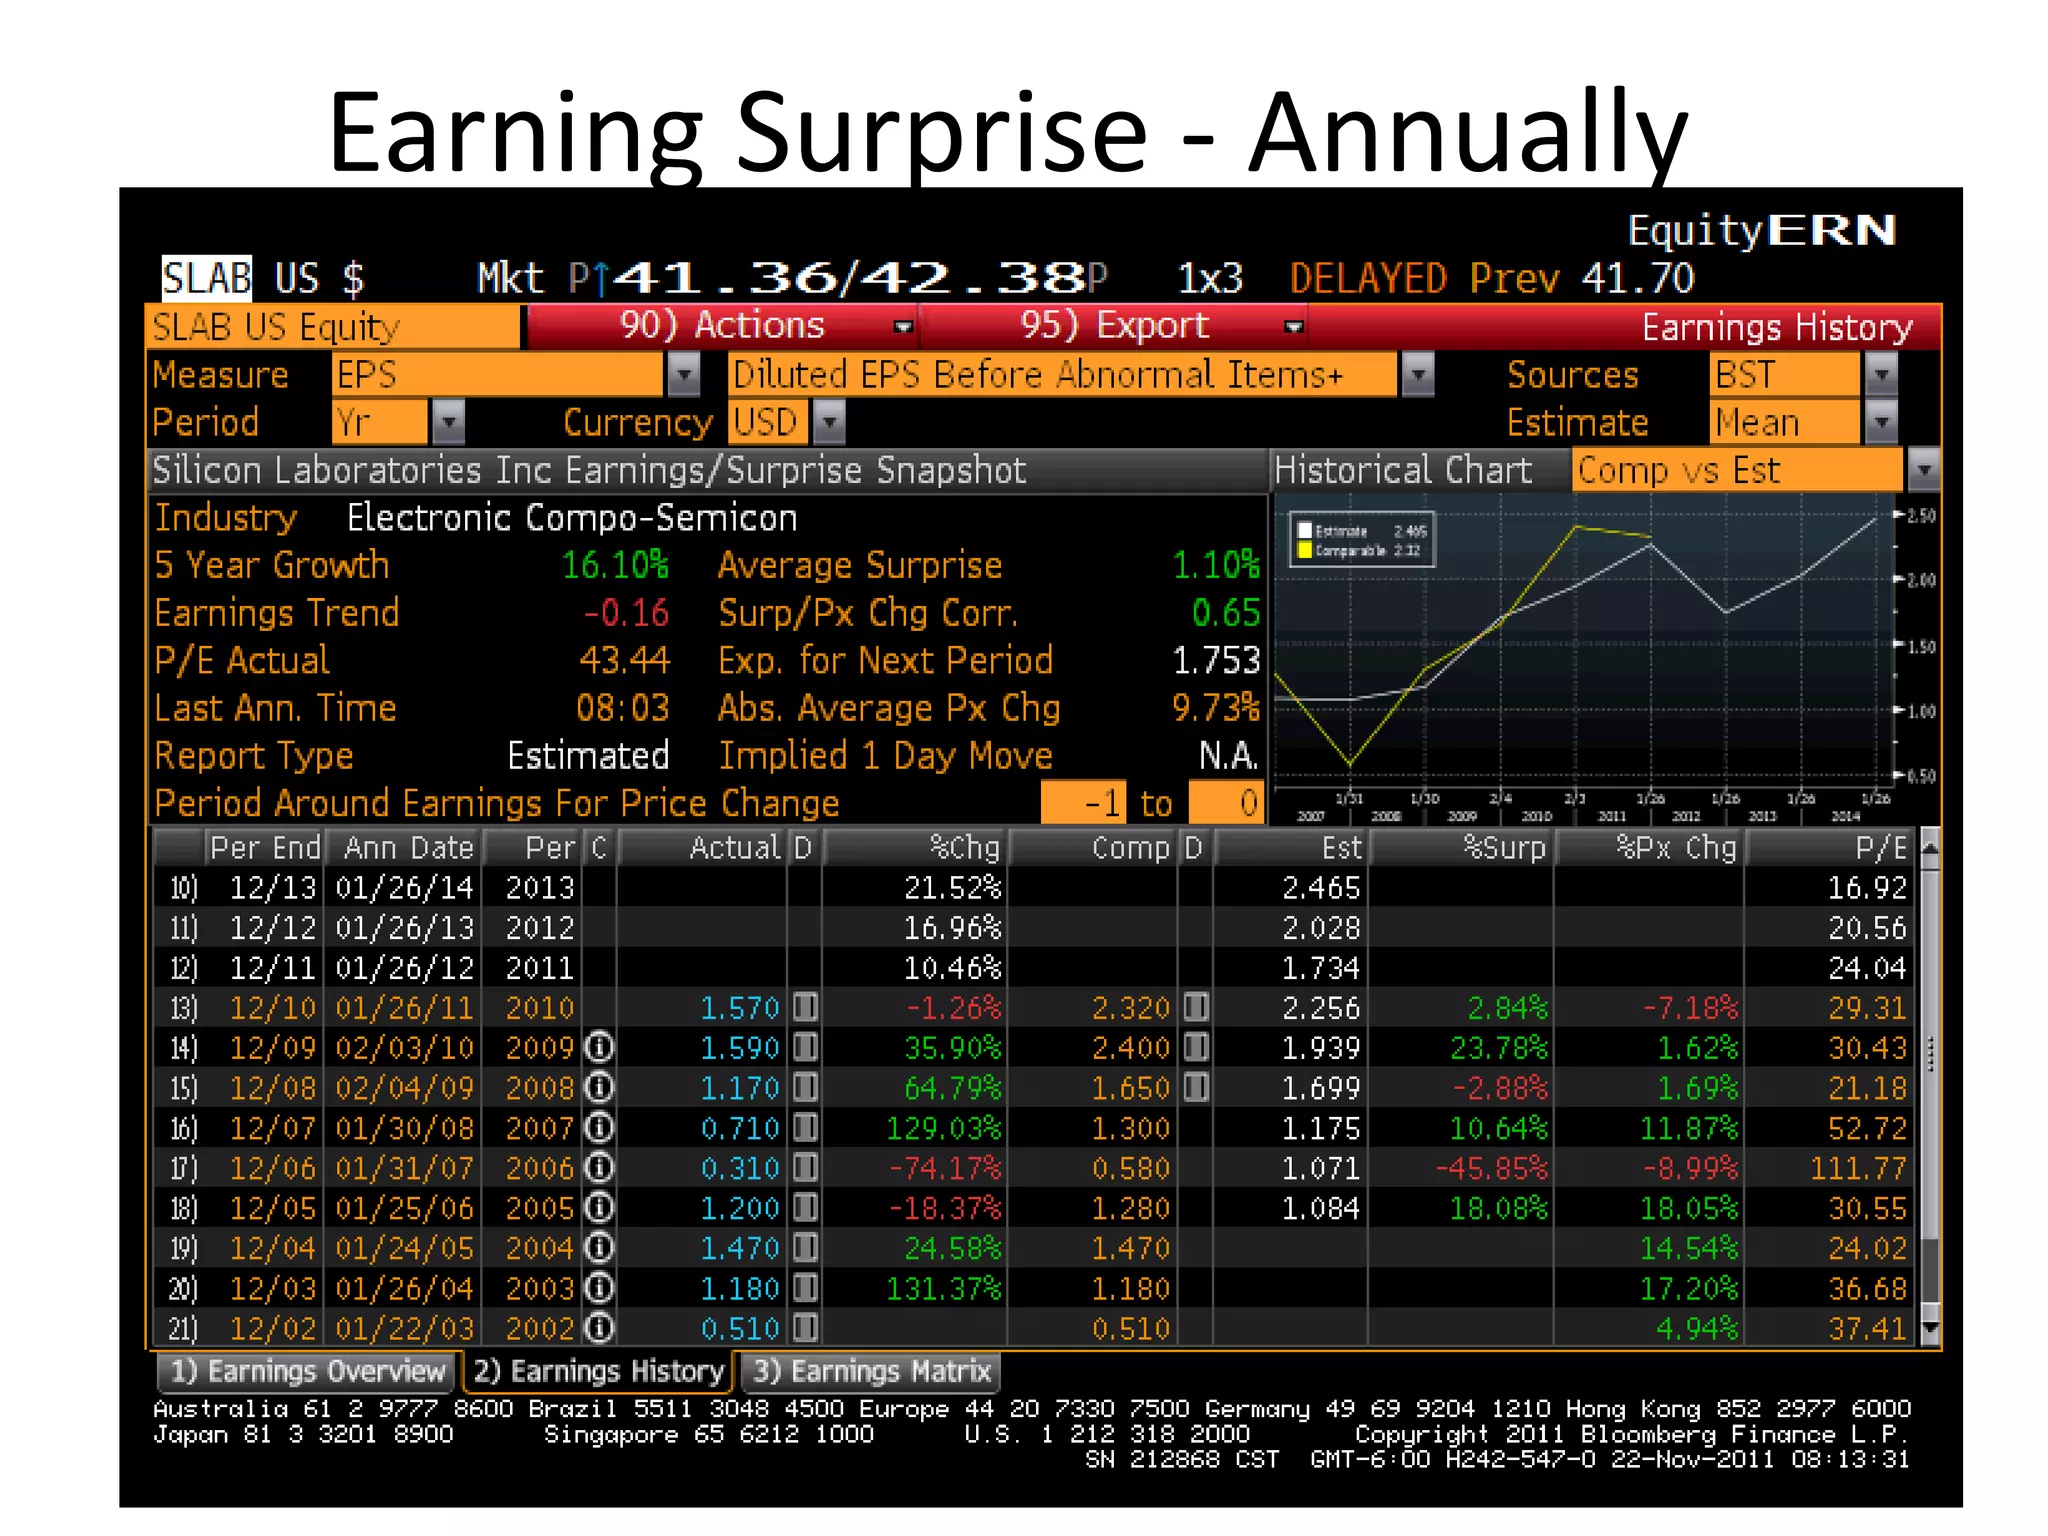This screenshot has height=1536, width=2048.
Task: Open row 13) for period 12/10
Action: tap(1033, 1007)
